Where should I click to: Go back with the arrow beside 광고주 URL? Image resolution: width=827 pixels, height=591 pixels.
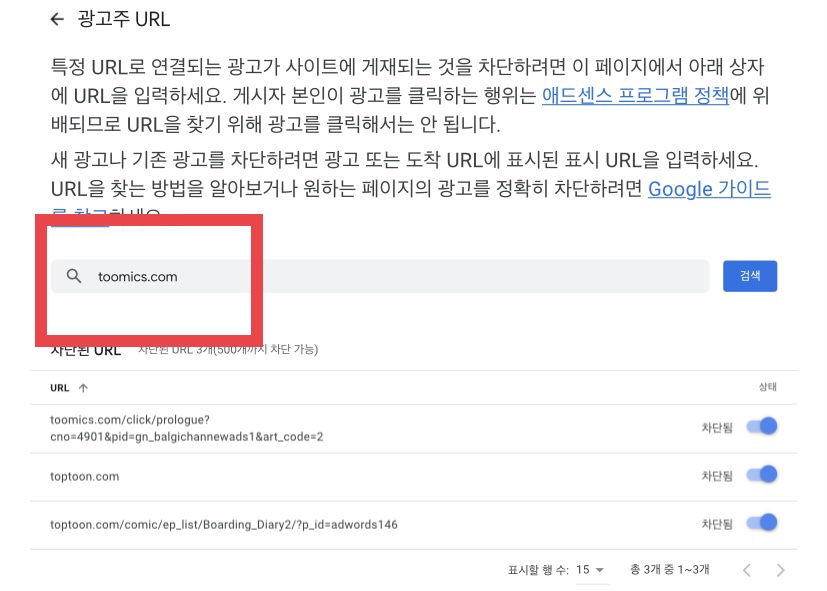coord(57,20)
